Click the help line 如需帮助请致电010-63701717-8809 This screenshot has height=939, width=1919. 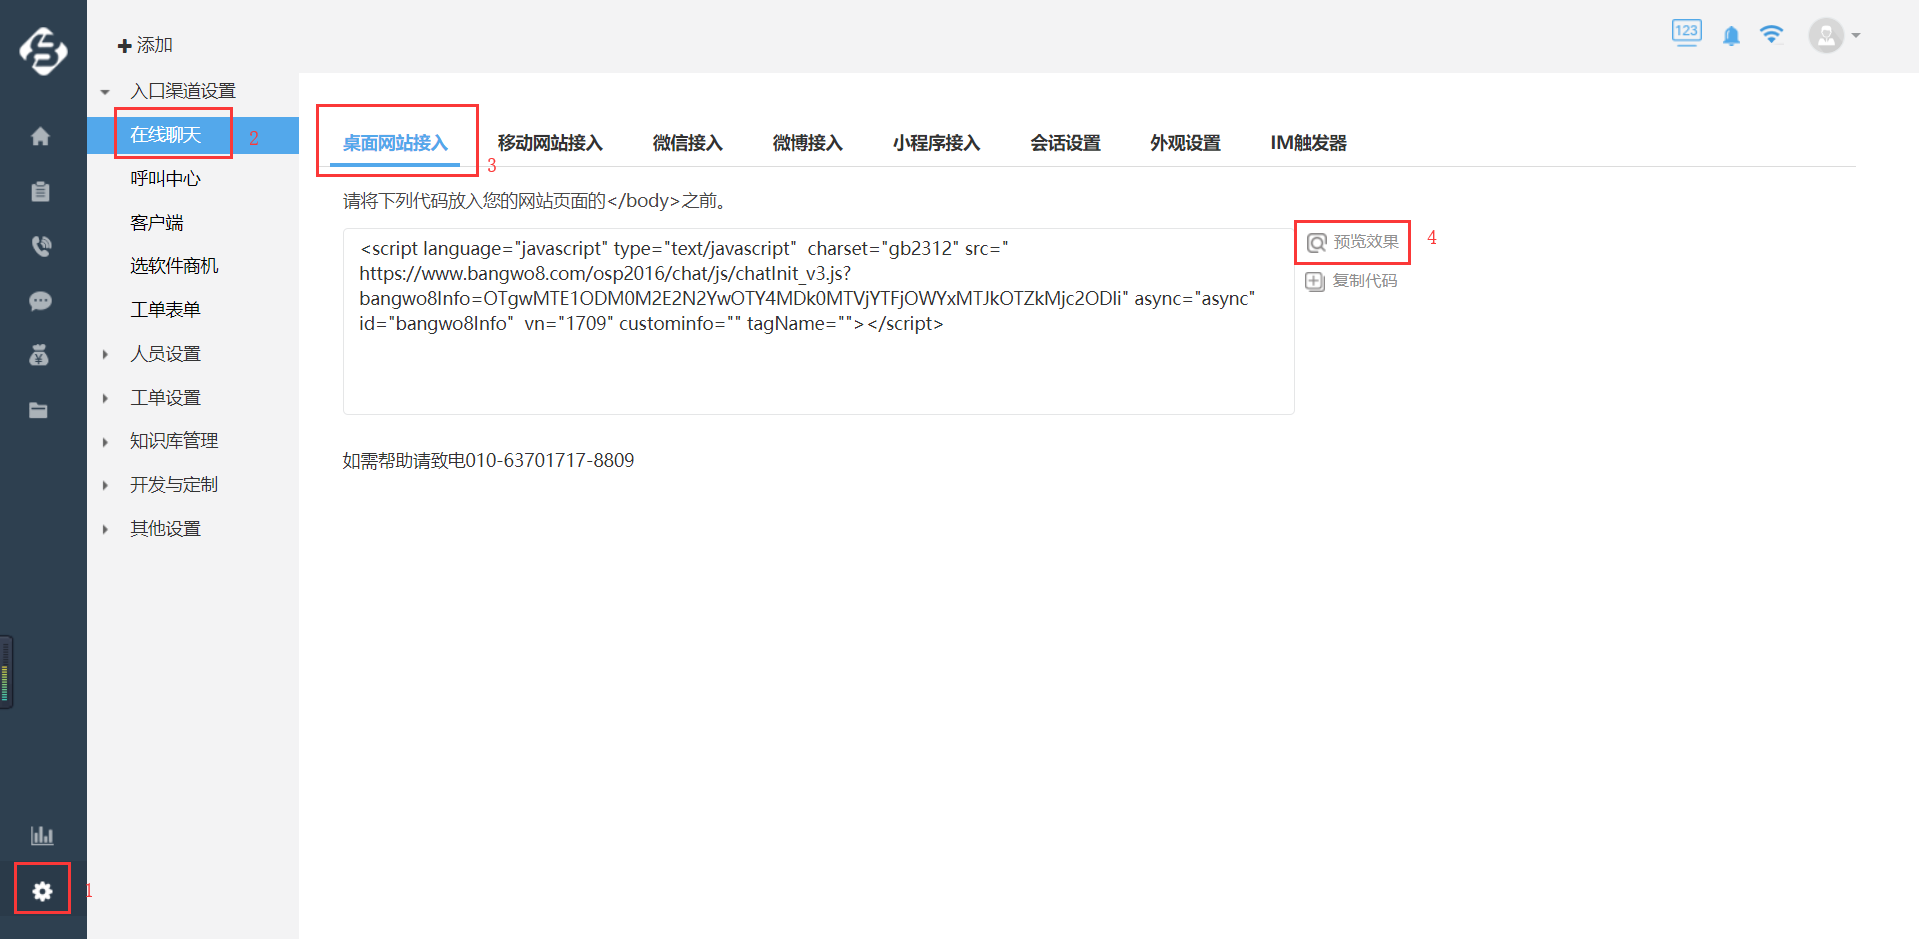pyautogui.click(x=488, y=460)
